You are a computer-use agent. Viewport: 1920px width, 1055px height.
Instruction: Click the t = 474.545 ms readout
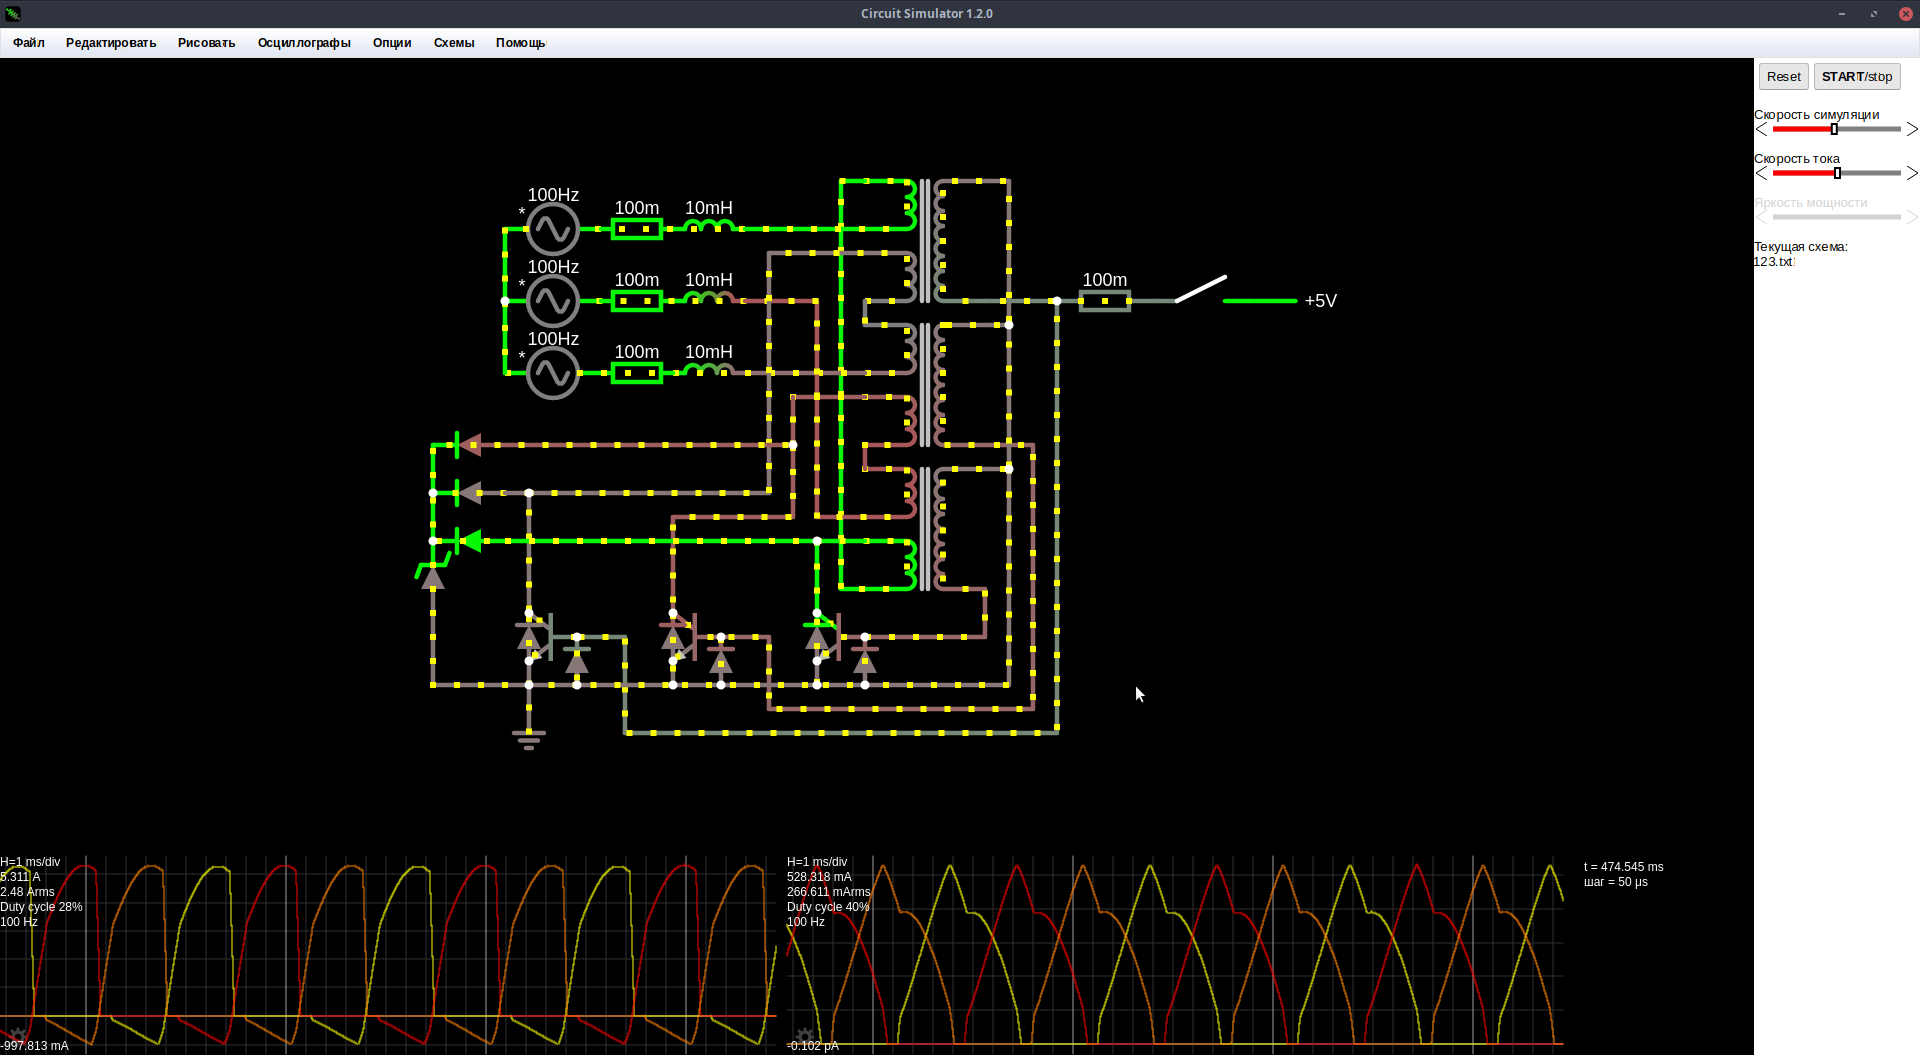pyautogui.click(x=1624, y=867)
